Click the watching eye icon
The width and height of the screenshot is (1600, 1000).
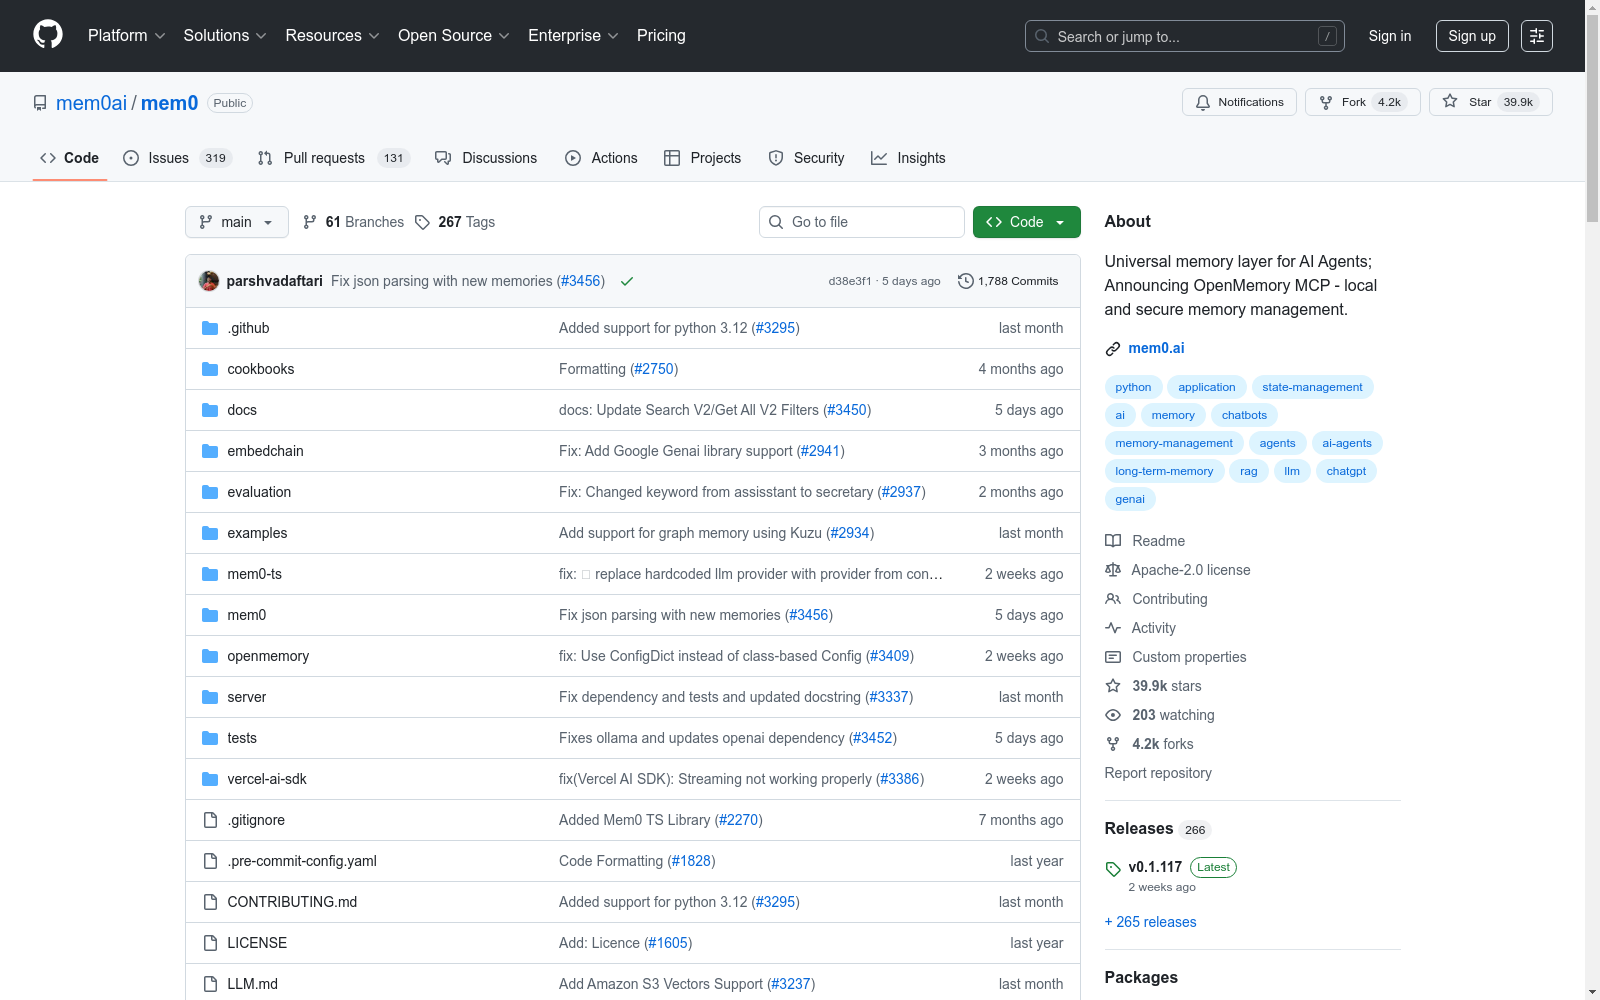[x=1113, y=715]
